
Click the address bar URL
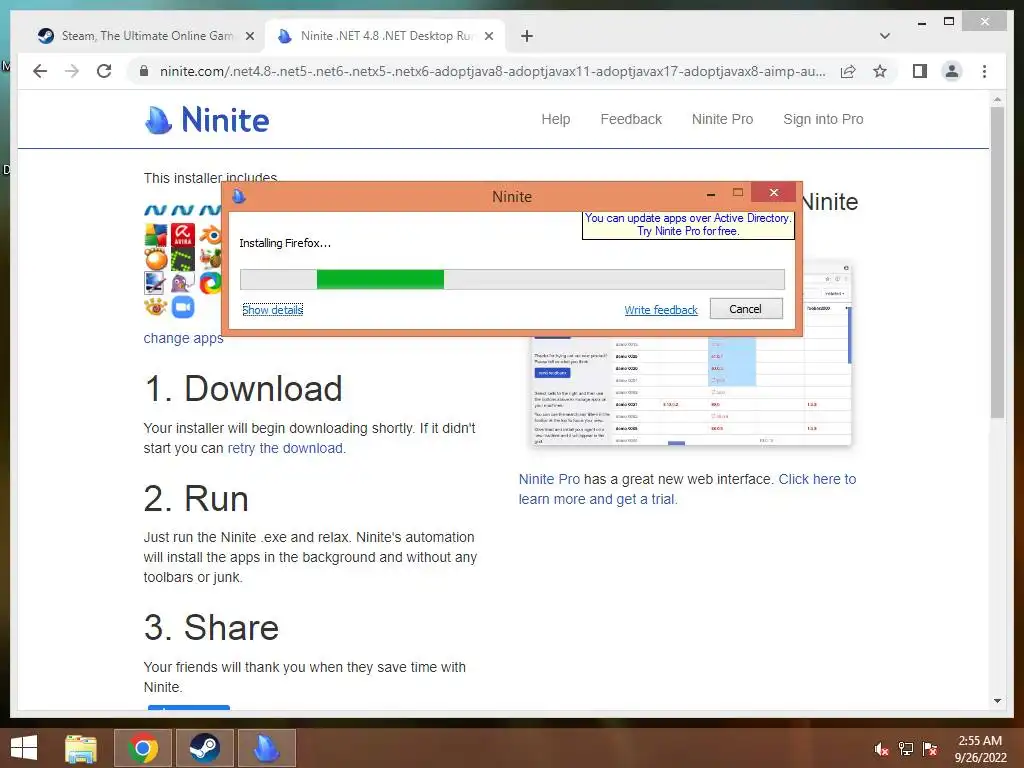click(492, 71)
